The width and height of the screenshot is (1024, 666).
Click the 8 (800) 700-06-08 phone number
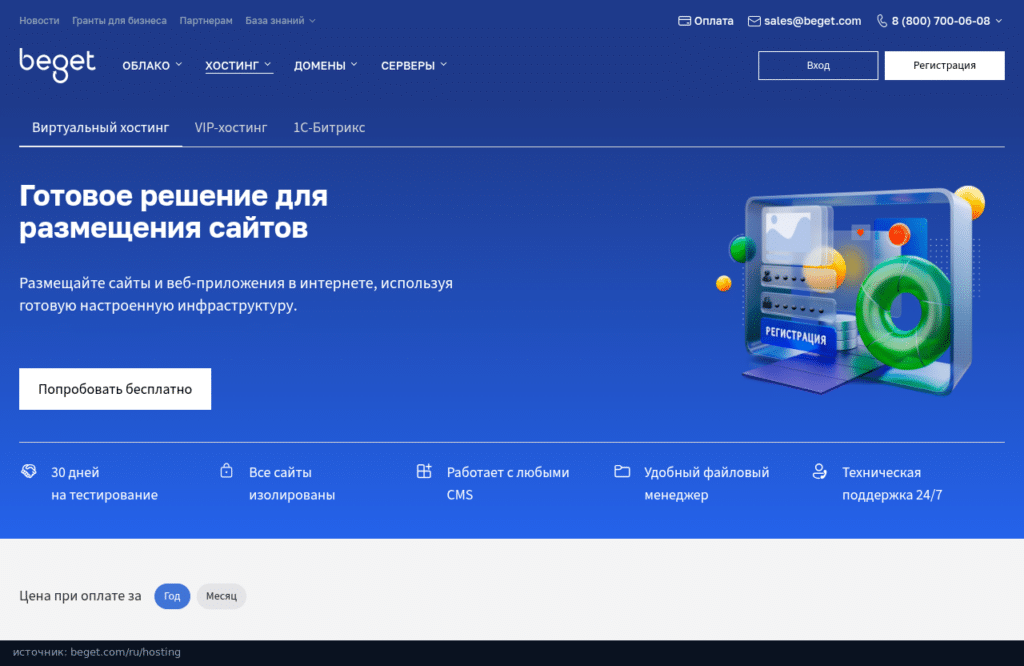[x=940, y=21]
